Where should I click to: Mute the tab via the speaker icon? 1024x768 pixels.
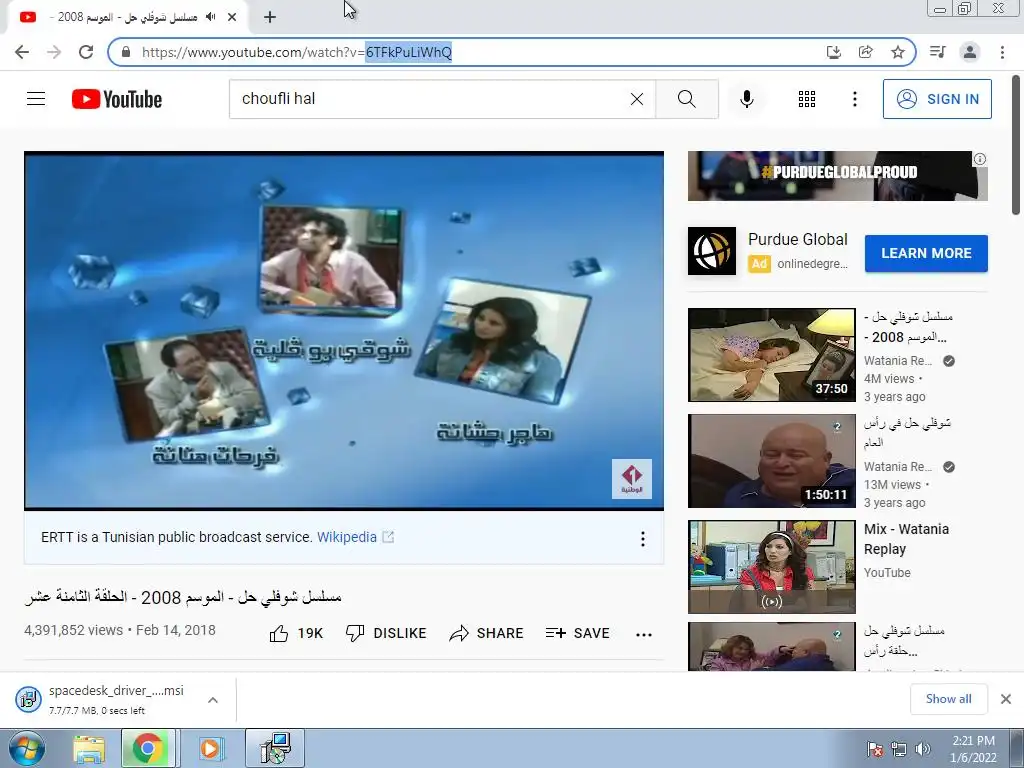tap(210, 17)
